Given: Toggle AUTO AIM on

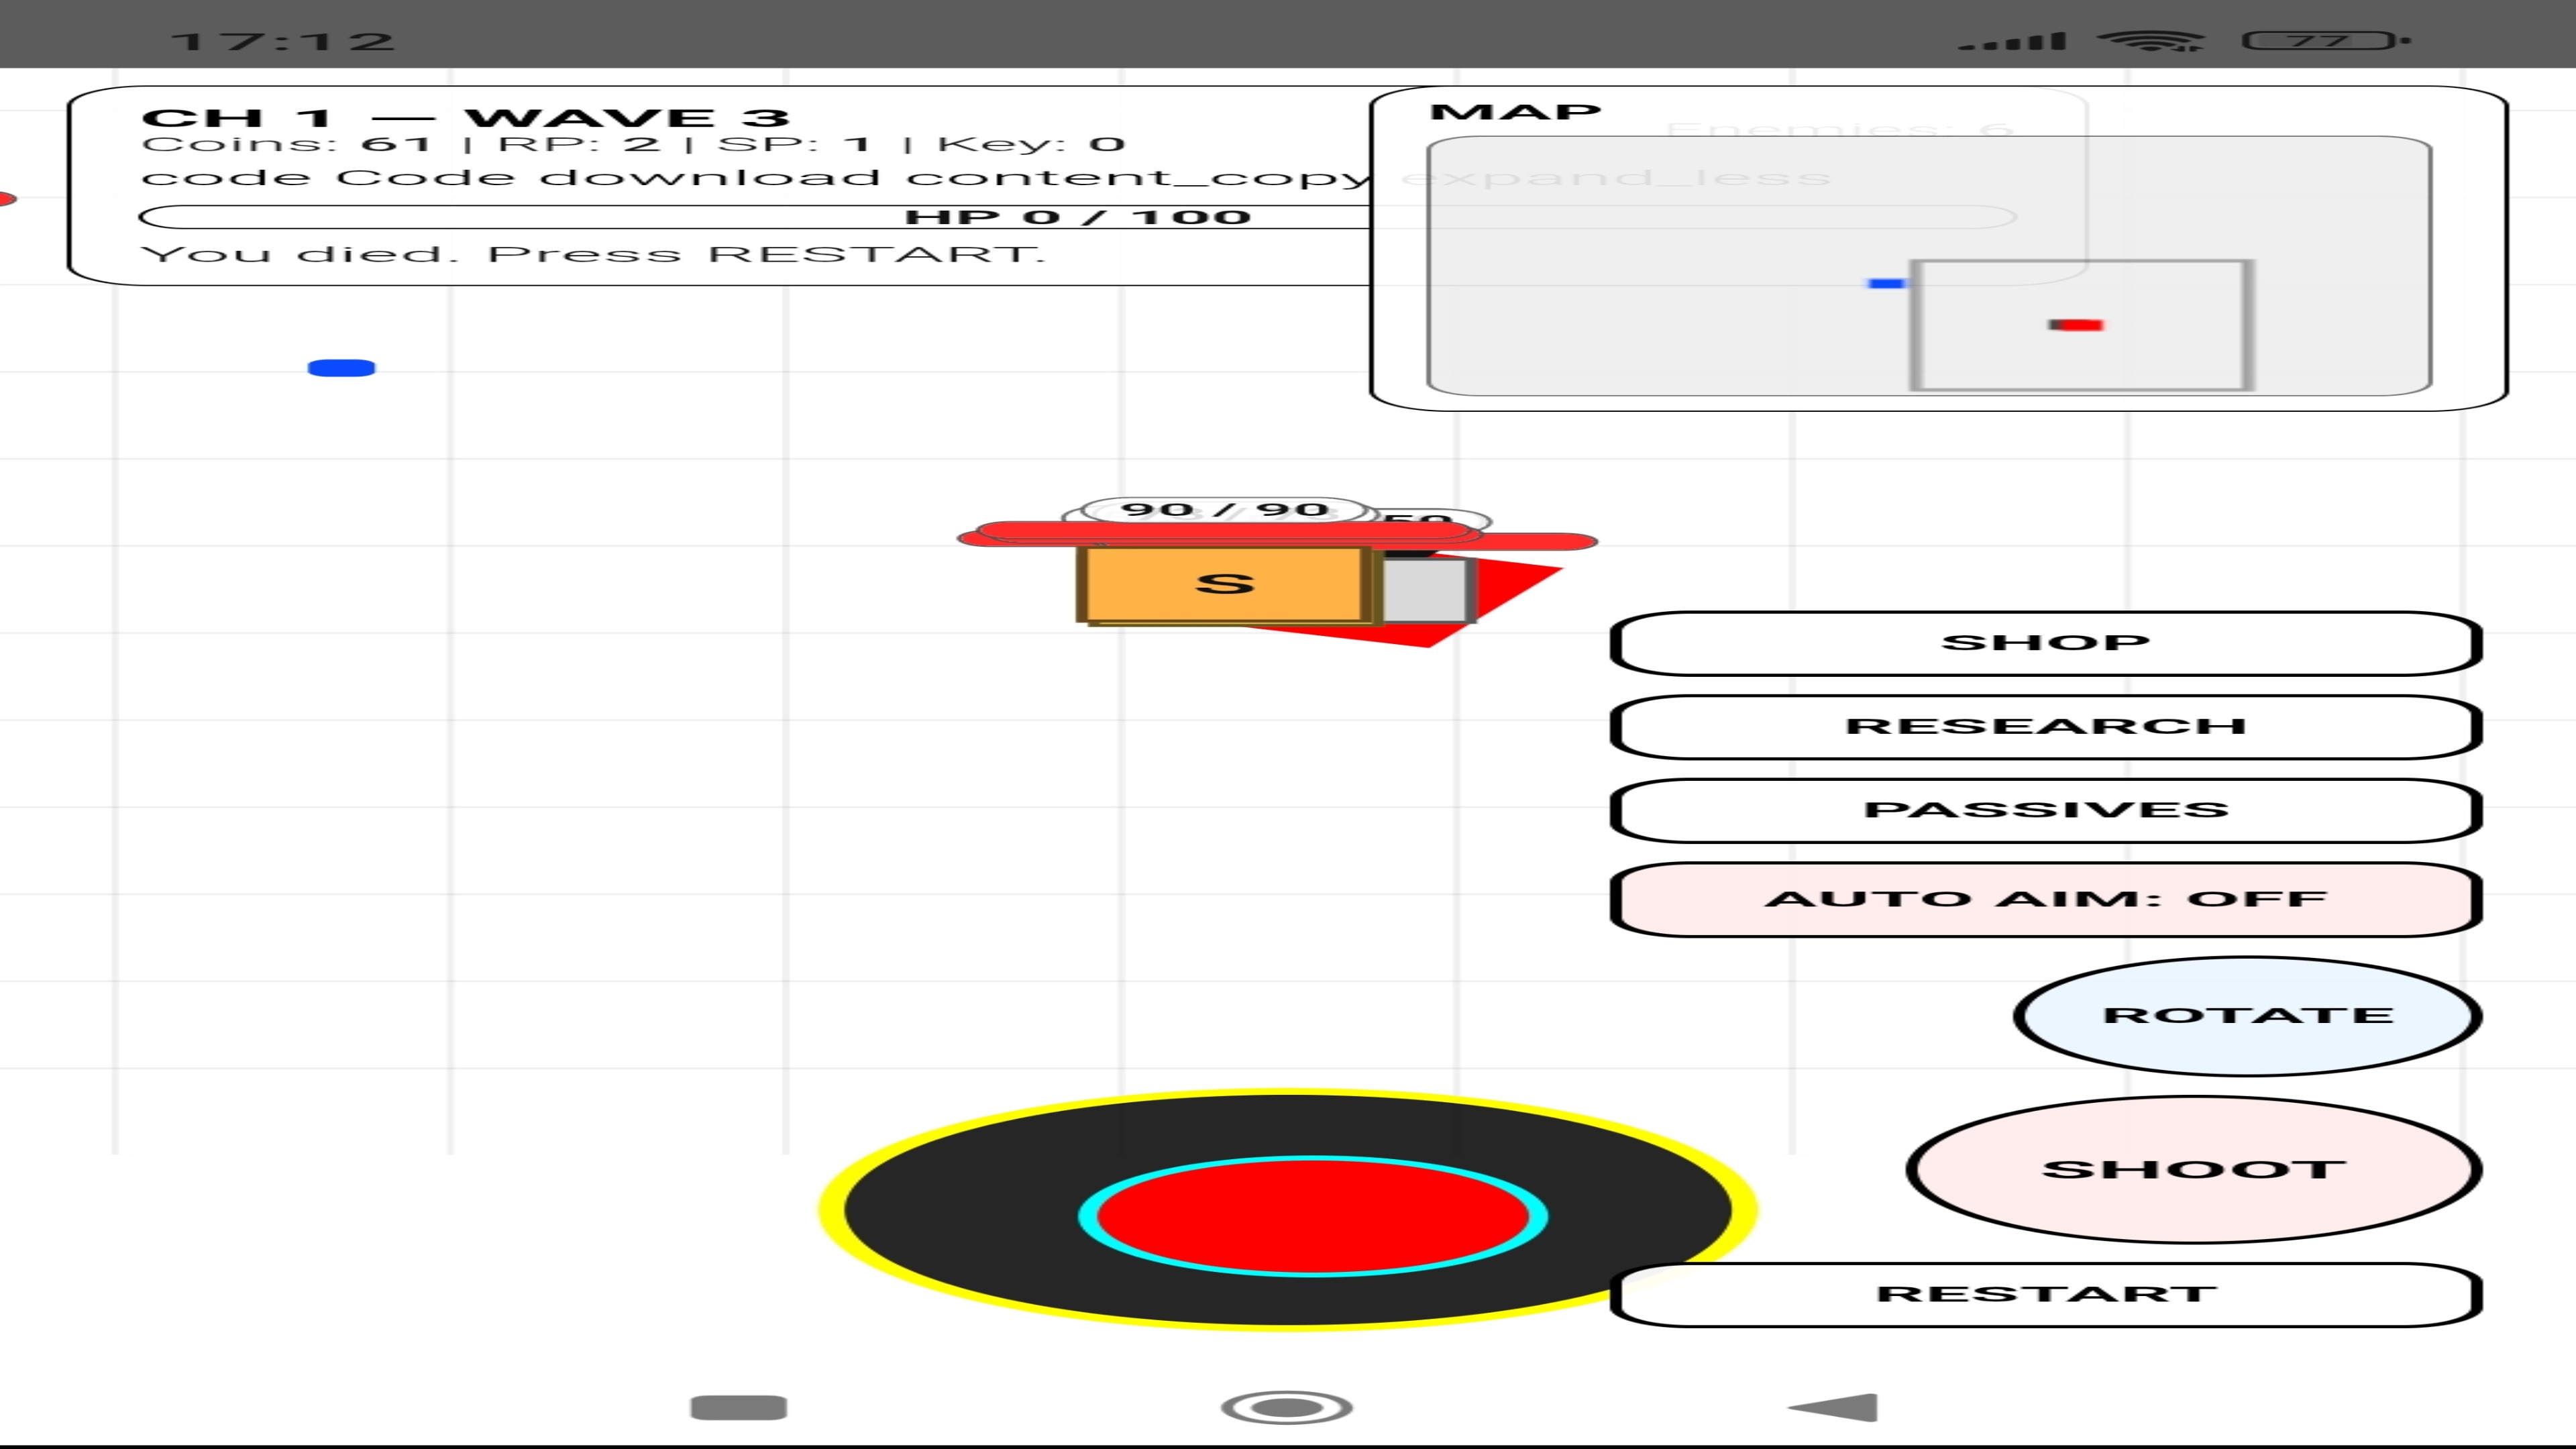Looking at the screenshot, I should pyautogui.click(x=2045, y=899).
